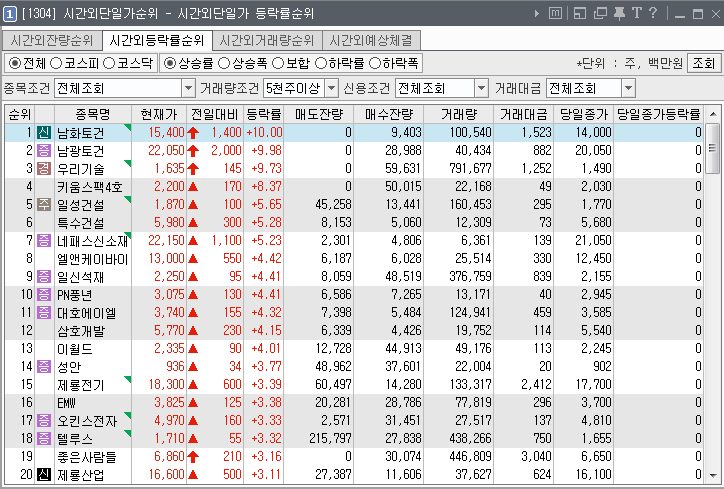Open the memo icon in title bar
The width and height of the screenshot is (724, 489).
(555, 13)
